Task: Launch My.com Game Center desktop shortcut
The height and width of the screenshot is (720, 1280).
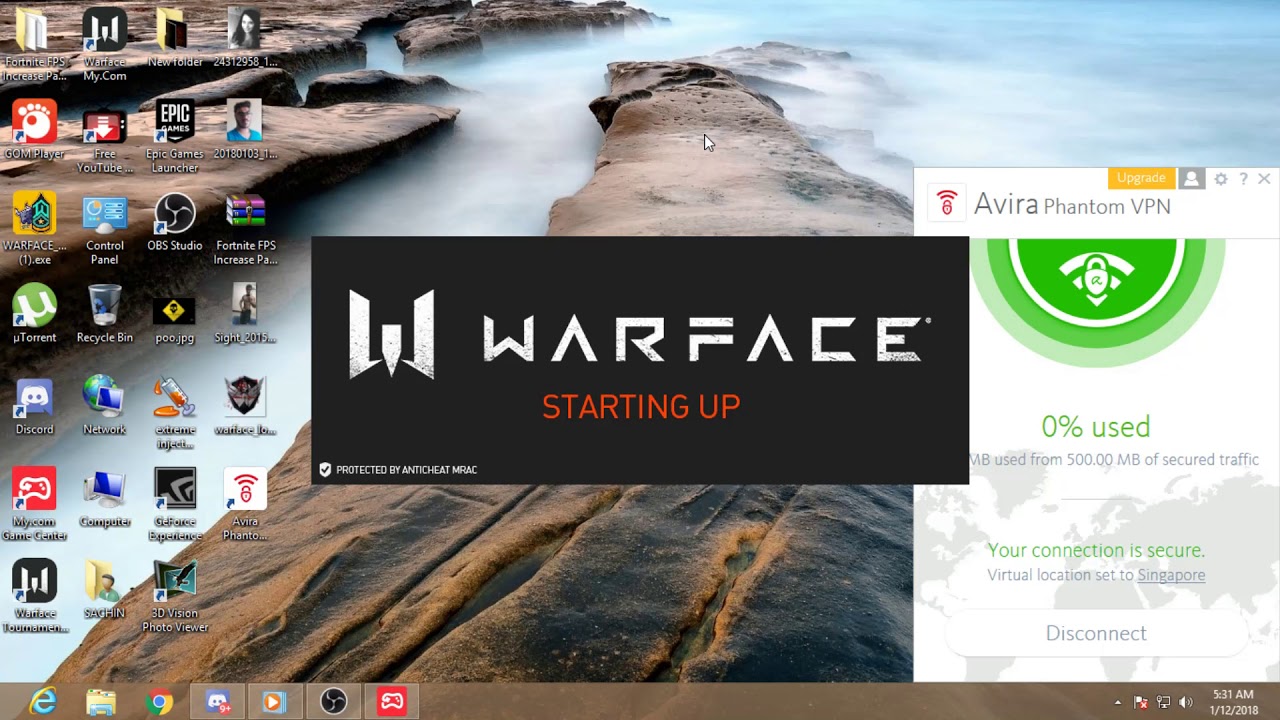Action: pyautogui.click(x=34, y=505)
